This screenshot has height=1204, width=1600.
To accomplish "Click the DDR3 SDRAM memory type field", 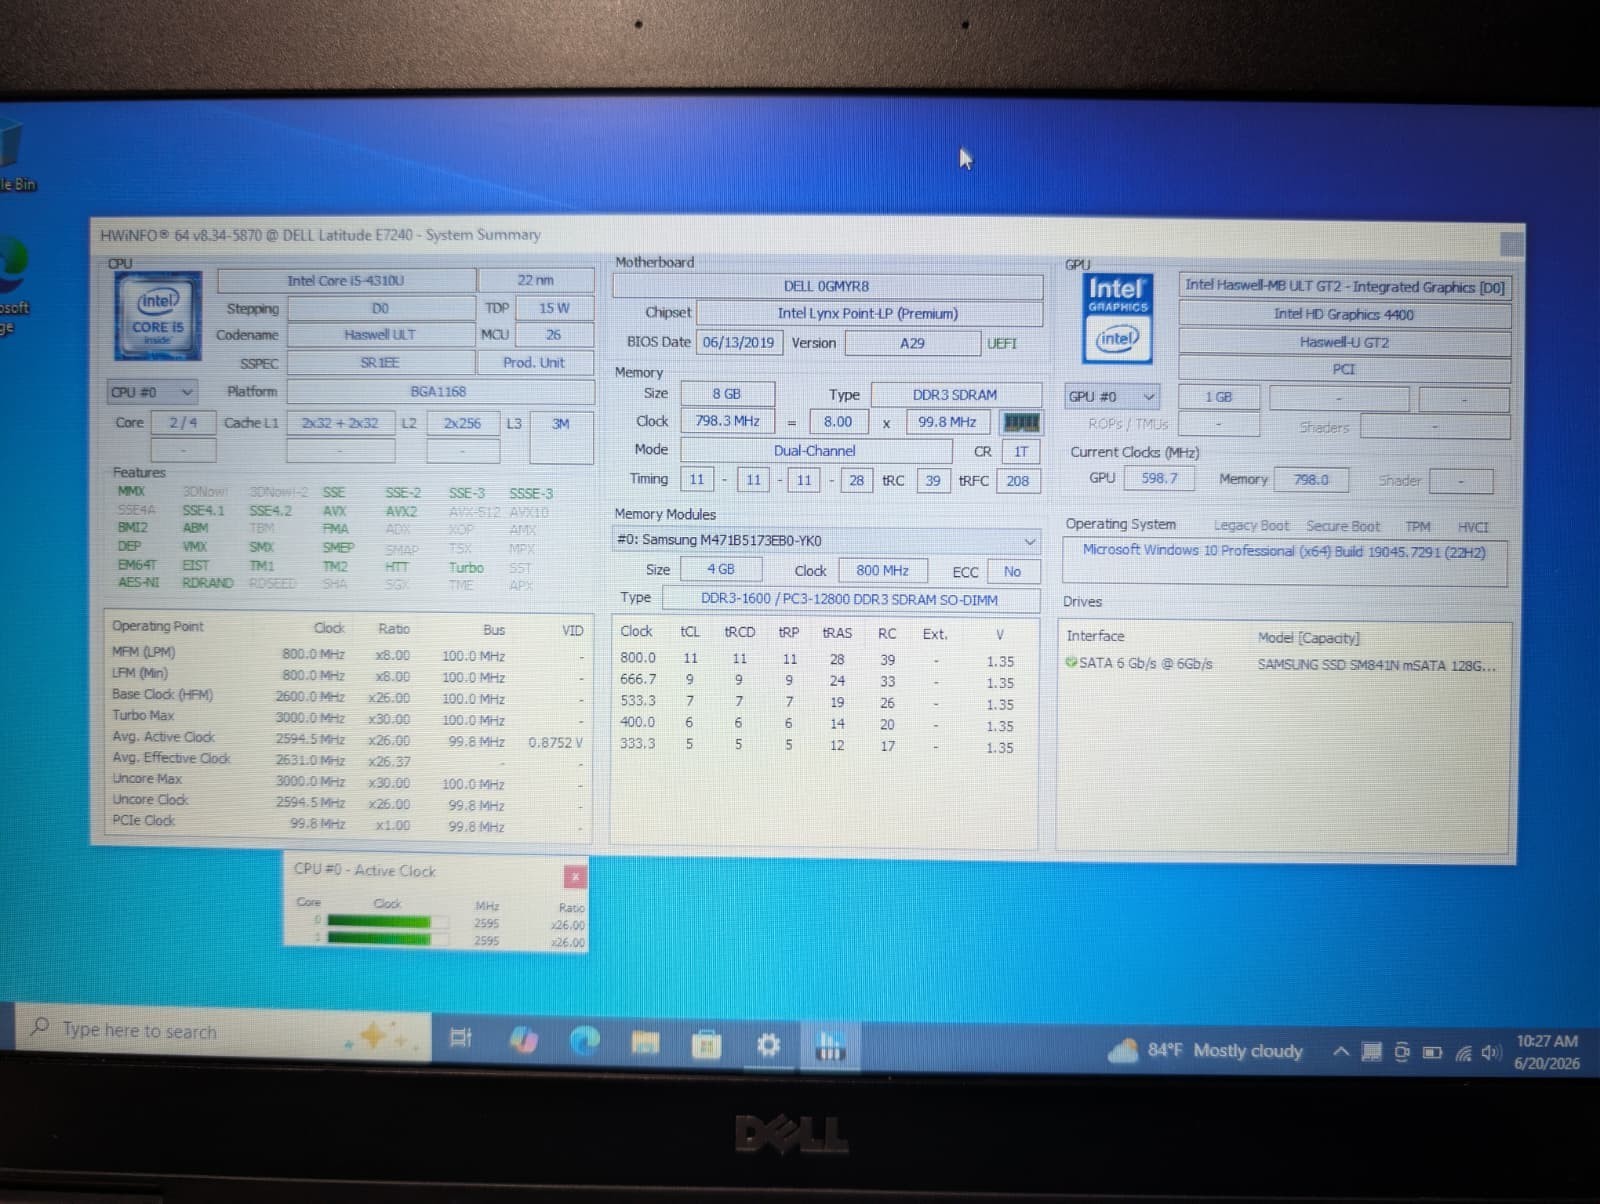I will [955, 395].
